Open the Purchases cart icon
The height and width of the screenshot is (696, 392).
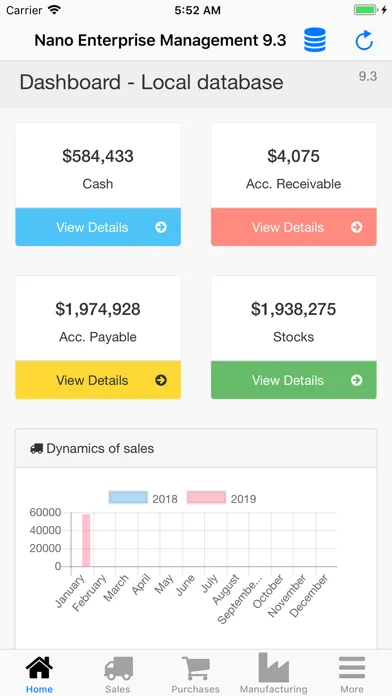[196, 668]
